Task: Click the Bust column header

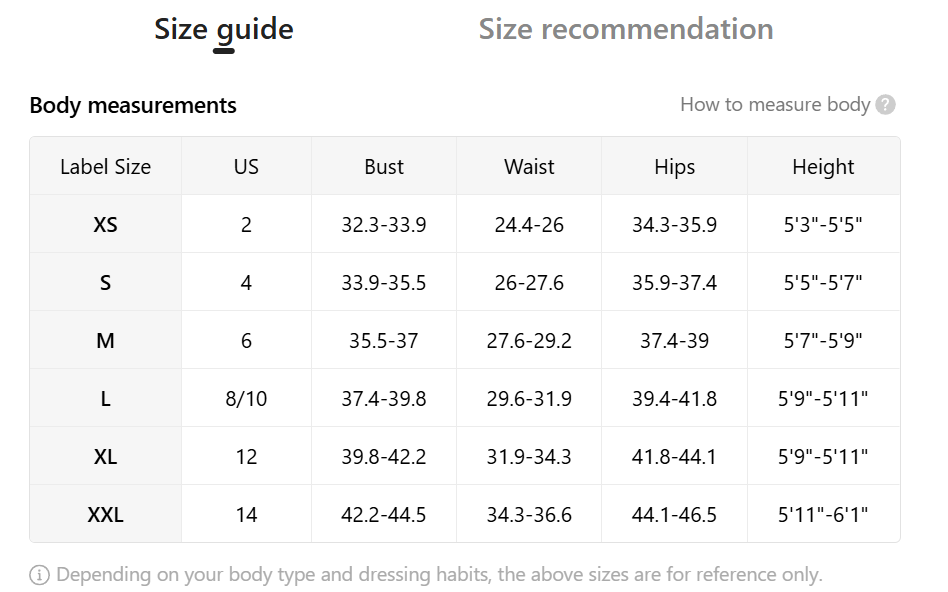Action: 384,167
